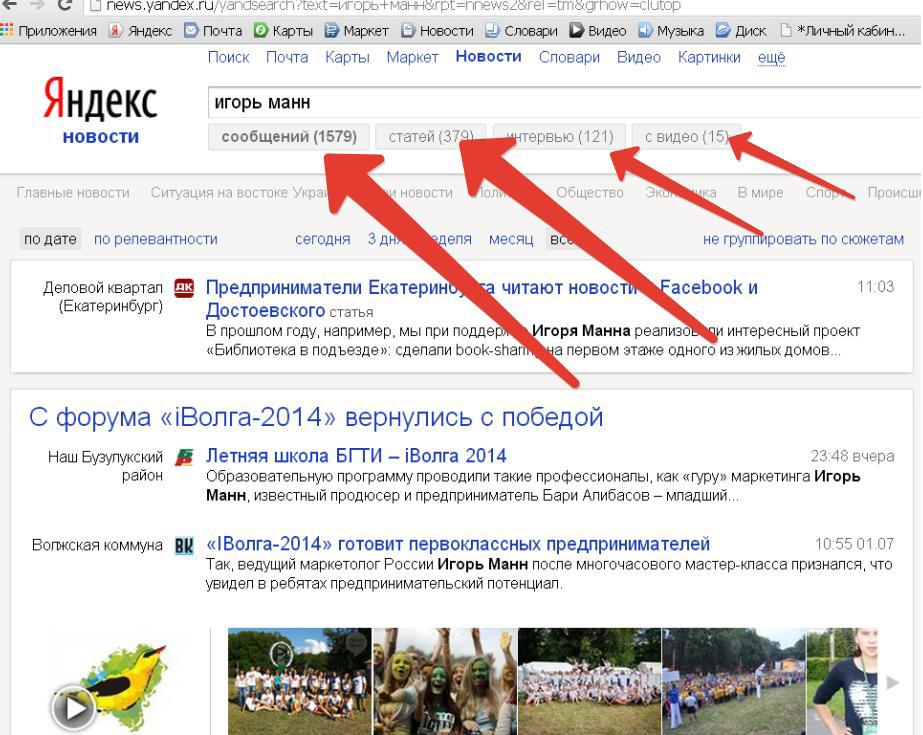Open the Почта bookmark in bookmarks bar
The image size is (923, 735).
[x=213, y=31]
